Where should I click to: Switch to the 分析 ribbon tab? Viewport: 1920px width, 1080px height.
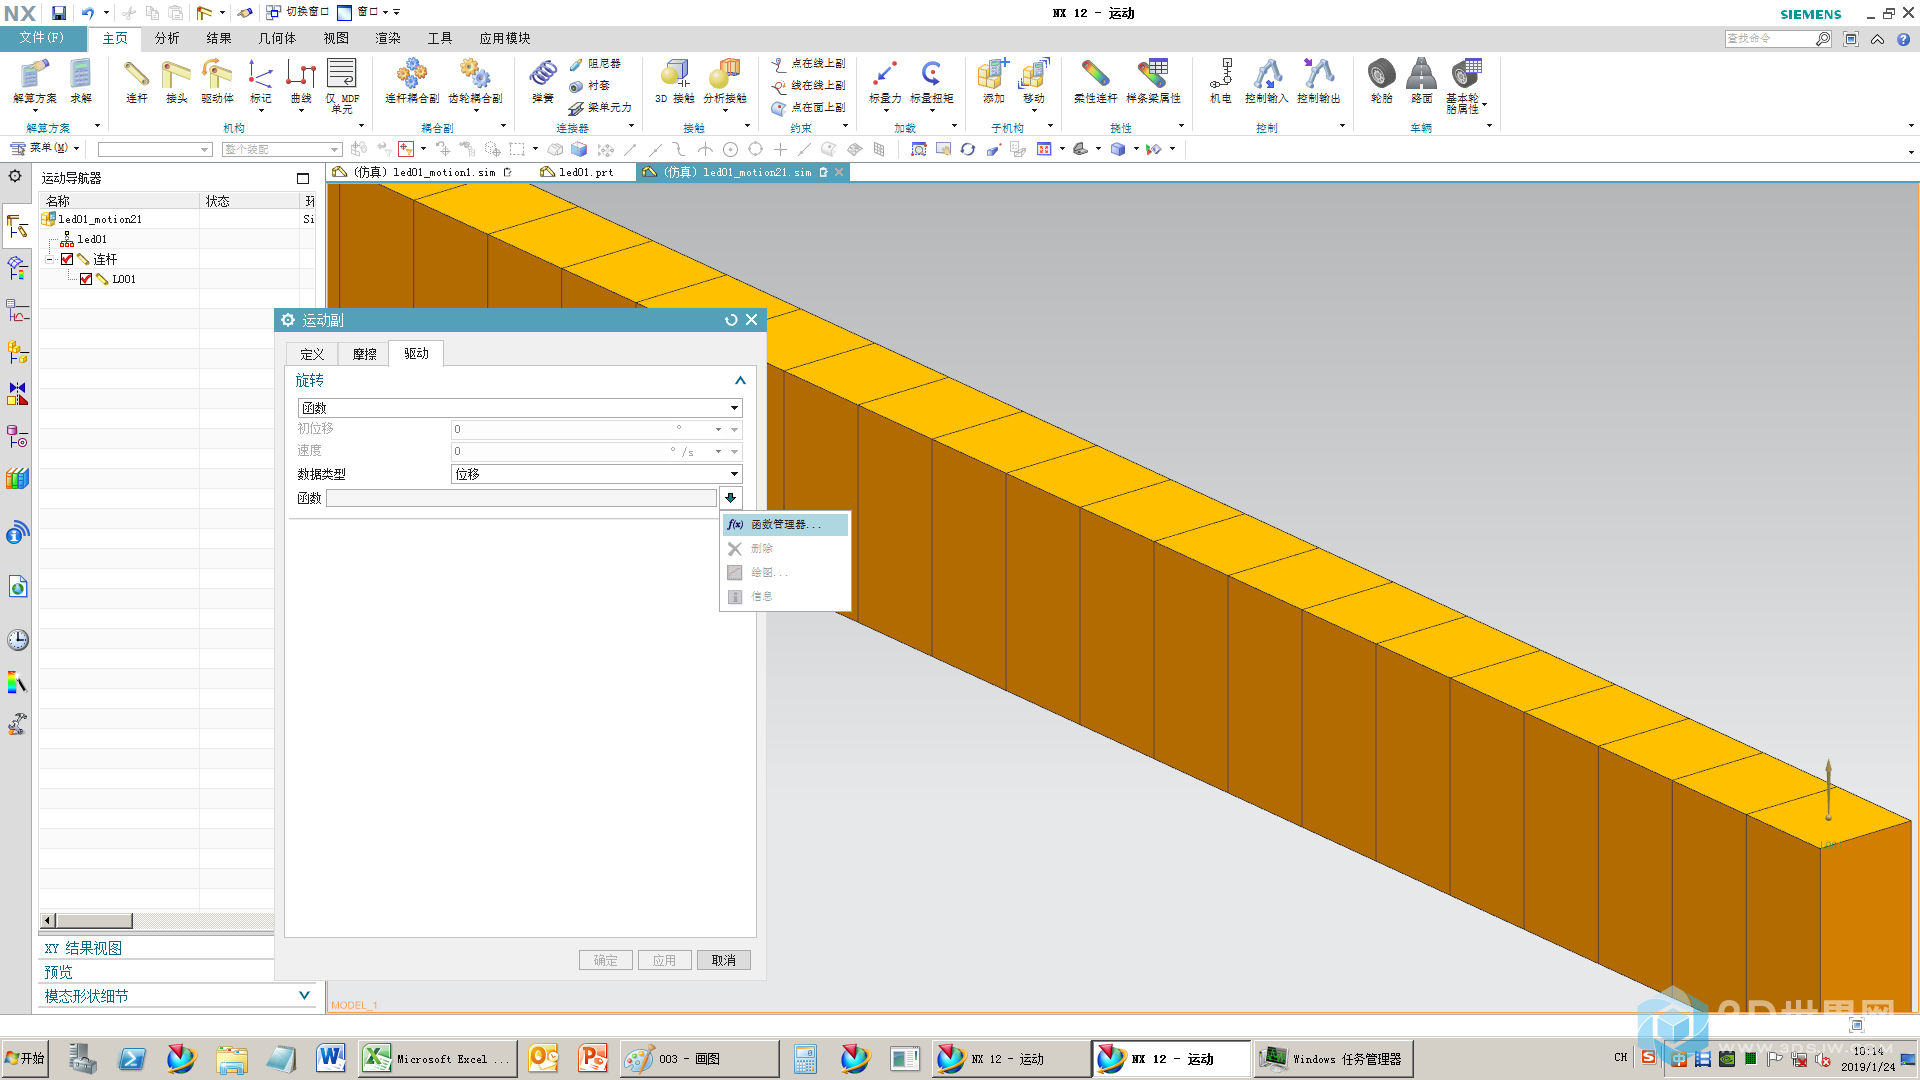(x=167, y=38)
